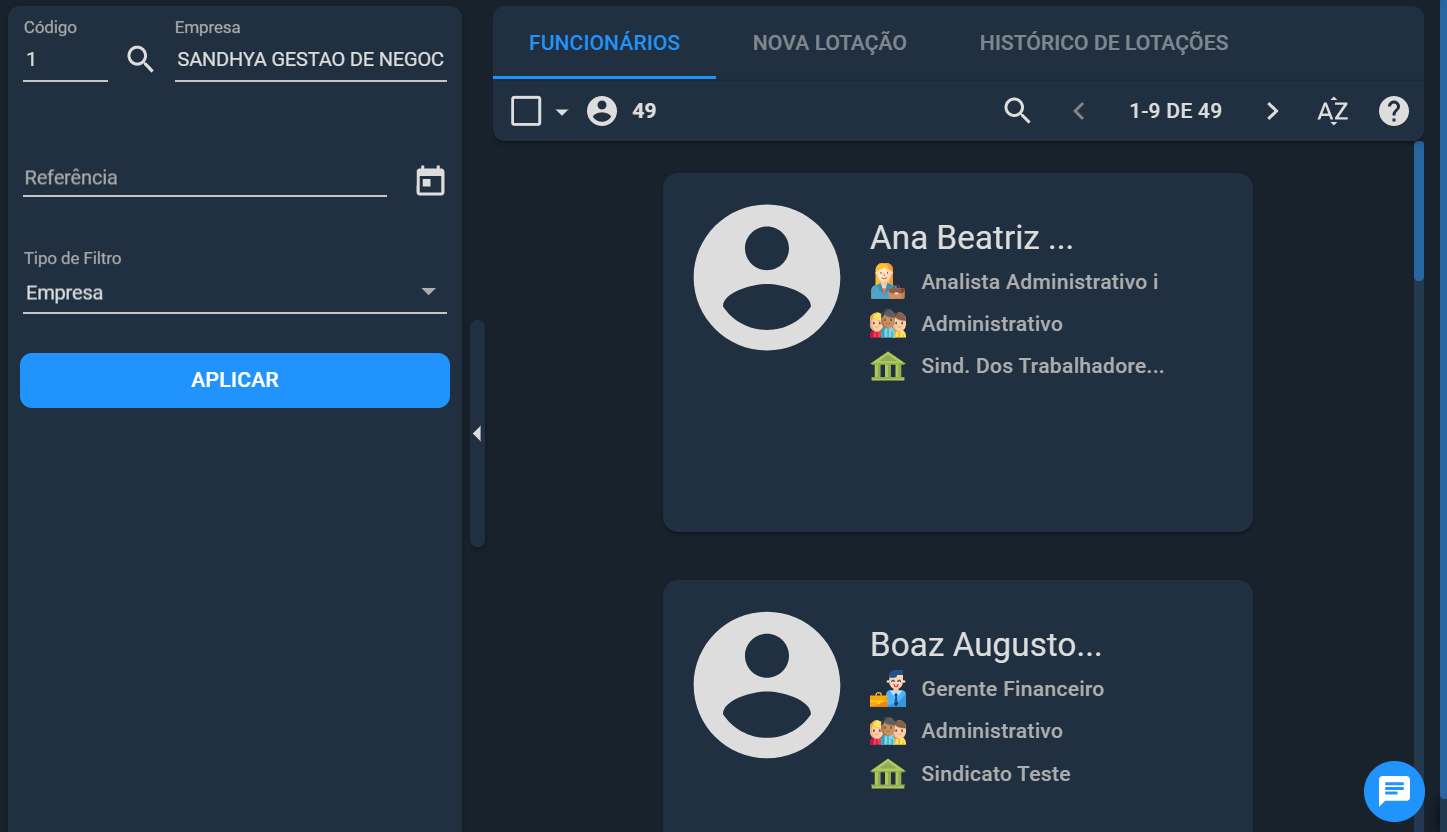Viewport: 1447px width, 832px height.
Task: Click the pagination label 1-9 DE 49
Action: tap(1176, 111)
